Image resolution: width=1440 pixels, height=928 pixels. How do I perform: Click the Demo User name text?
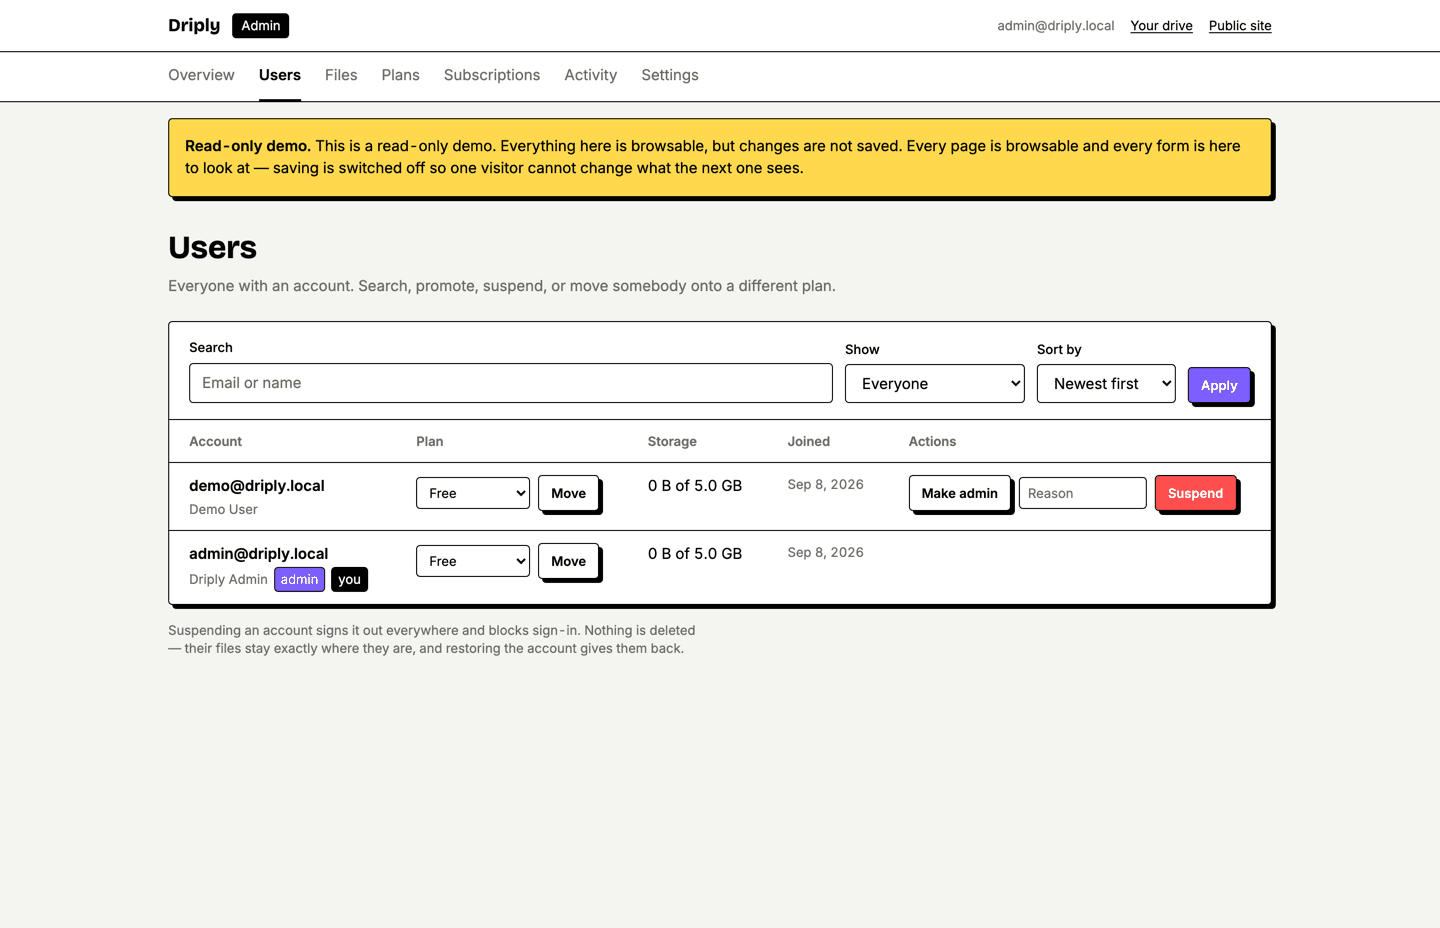point(223,509)
